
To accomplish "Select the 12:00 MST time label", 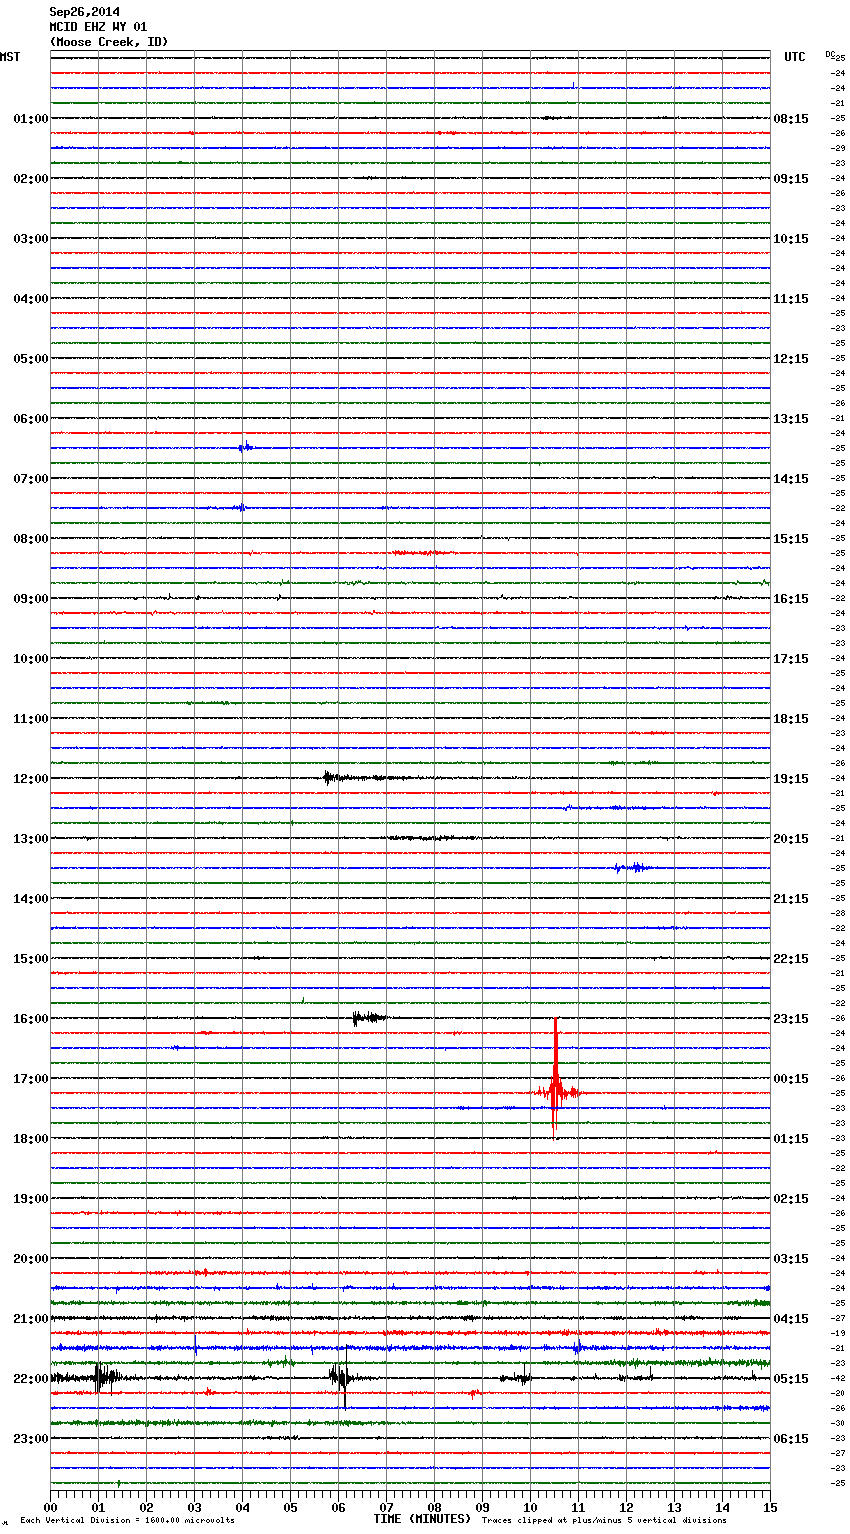I will tap(31, 779).
